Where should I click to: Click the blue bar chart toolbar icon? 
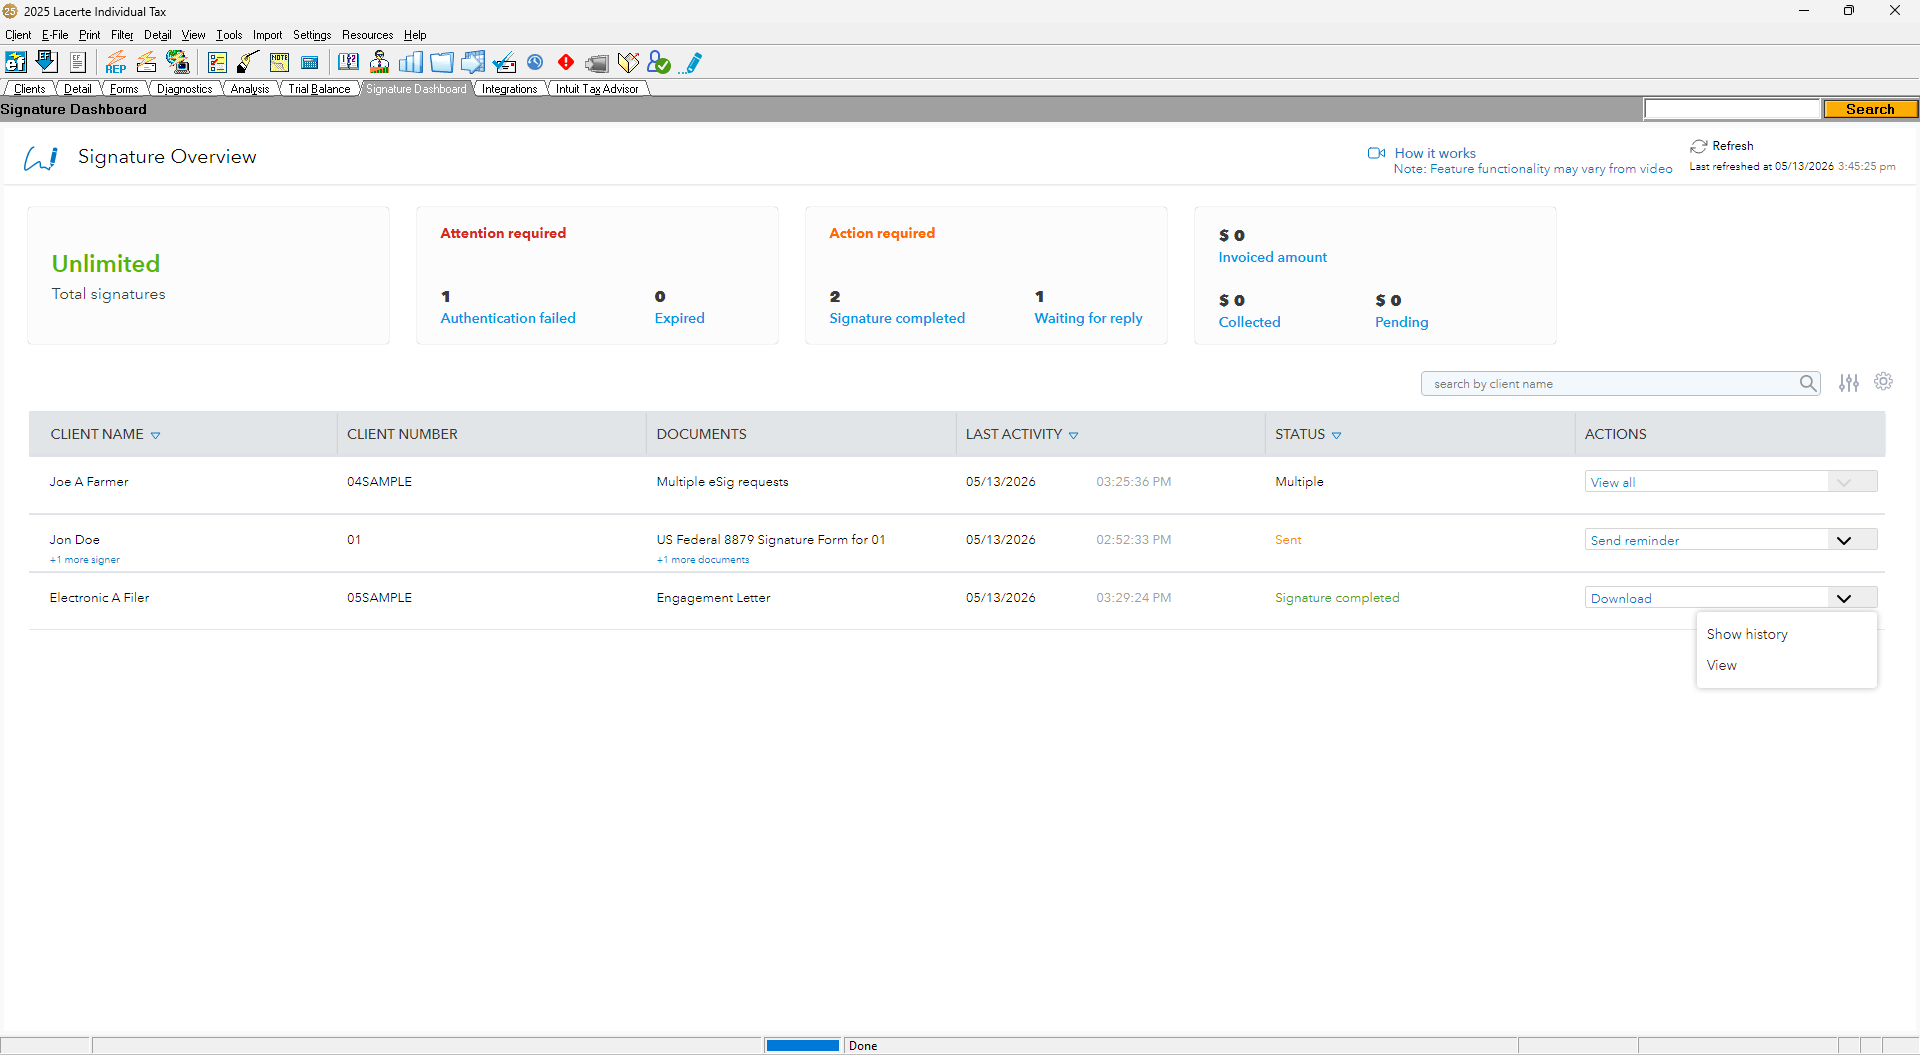click(x=411, y=62)
